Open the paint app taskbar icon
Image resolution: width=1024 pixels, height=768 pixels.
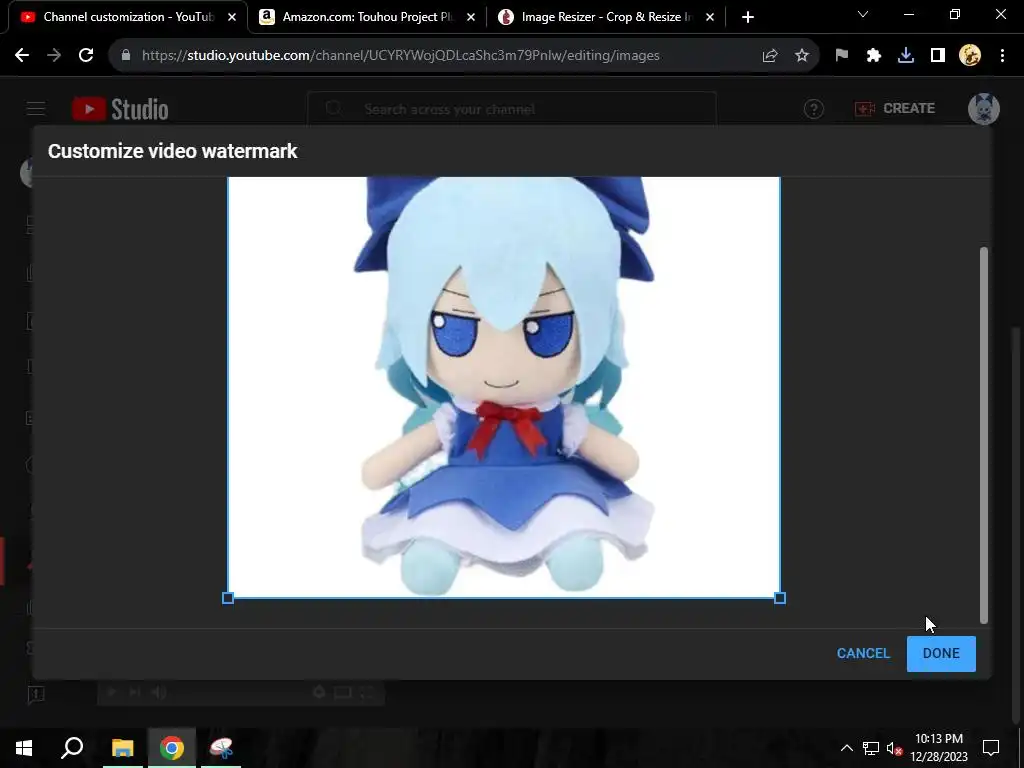pos(221,748)
